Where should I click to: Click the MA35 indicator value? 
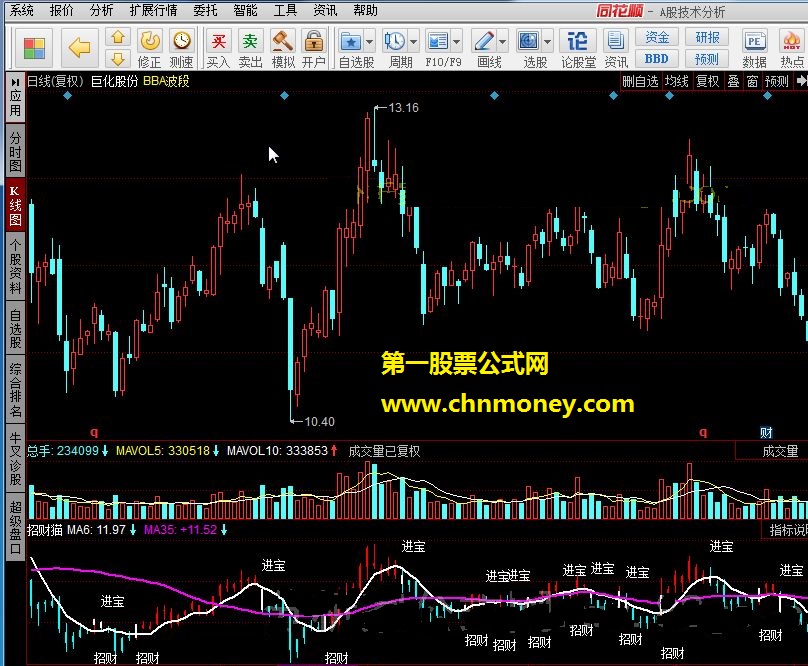coord(180,529)
